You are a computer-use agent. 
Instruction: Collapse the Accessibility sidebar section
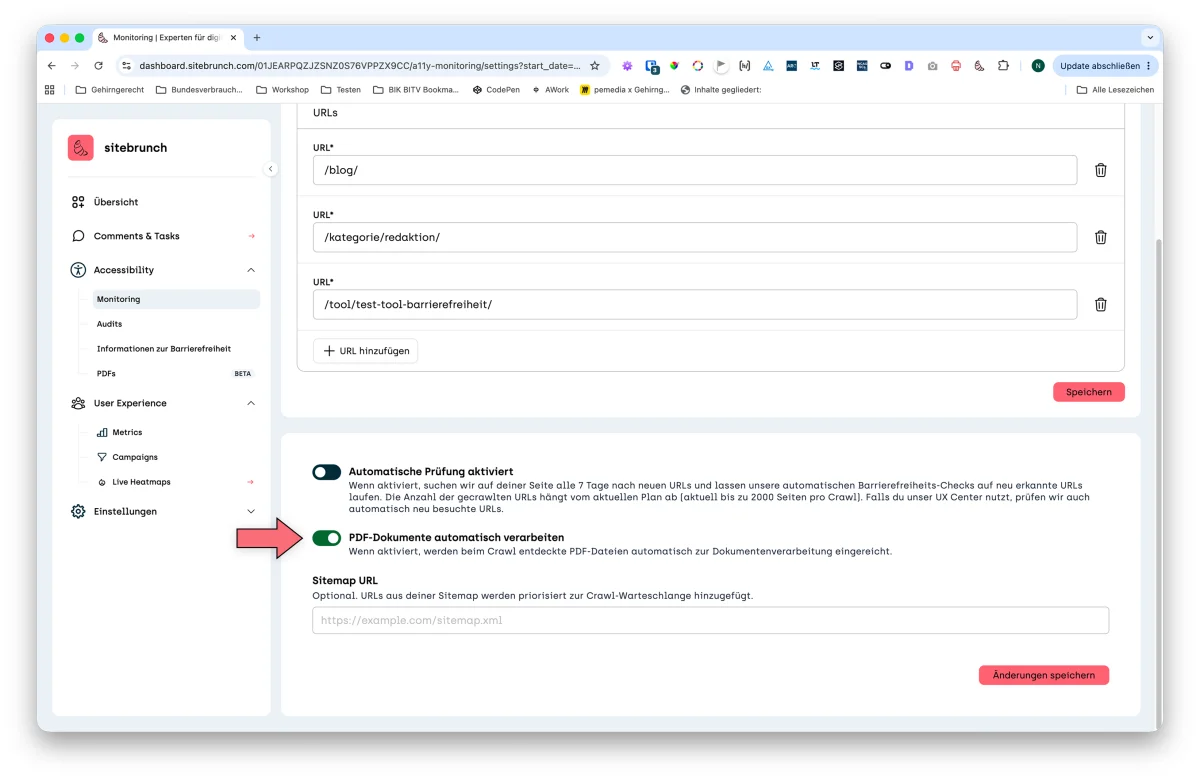coord(251,270)
